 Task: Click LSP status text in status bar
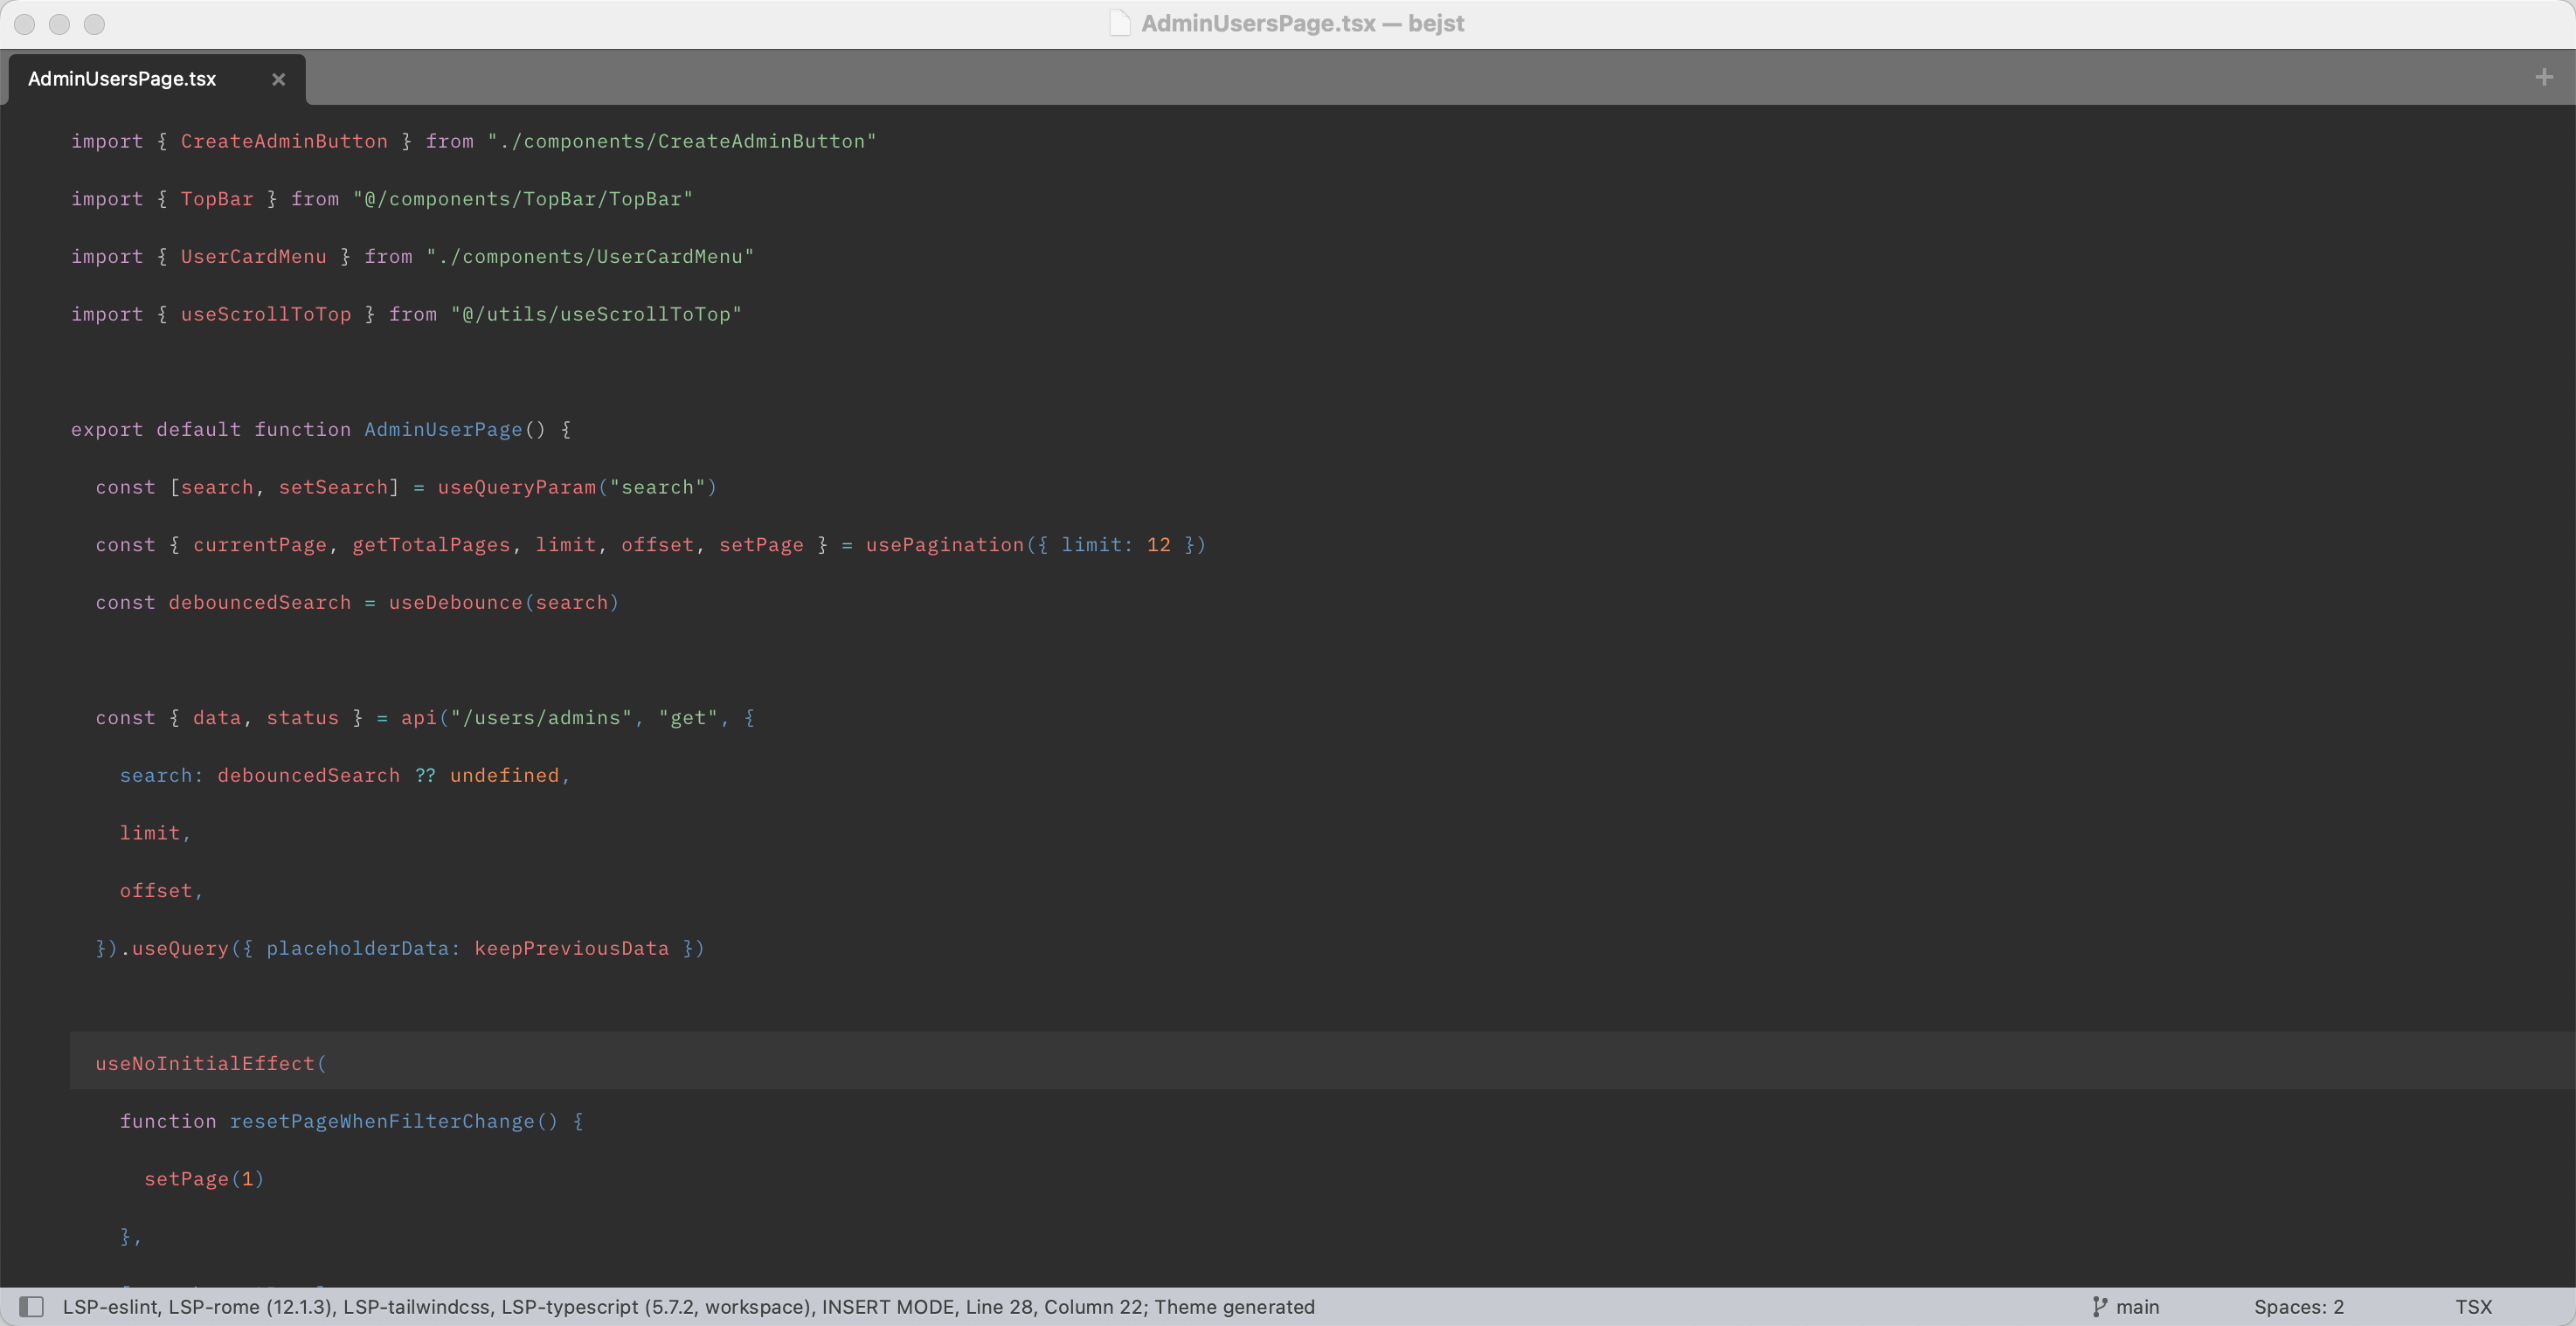coord(688,1306)
